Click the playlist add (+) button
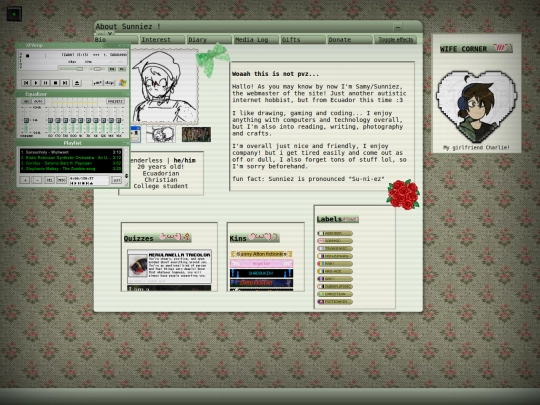The width and height of the screenshot is (540, 405). coord(25,180)
